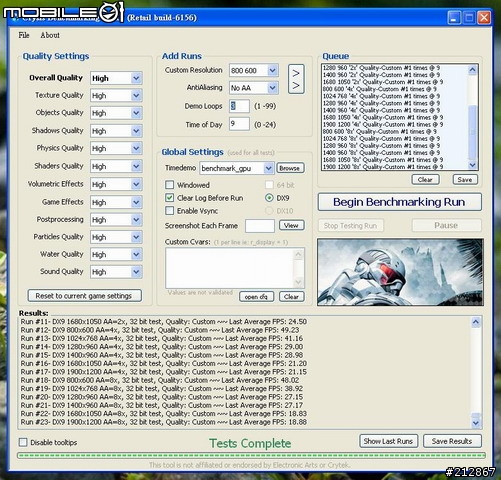501x480 pixels.
Task: Expand the Particles Quality dropdown
Action: pyautogui.click(x=136, y=237)
